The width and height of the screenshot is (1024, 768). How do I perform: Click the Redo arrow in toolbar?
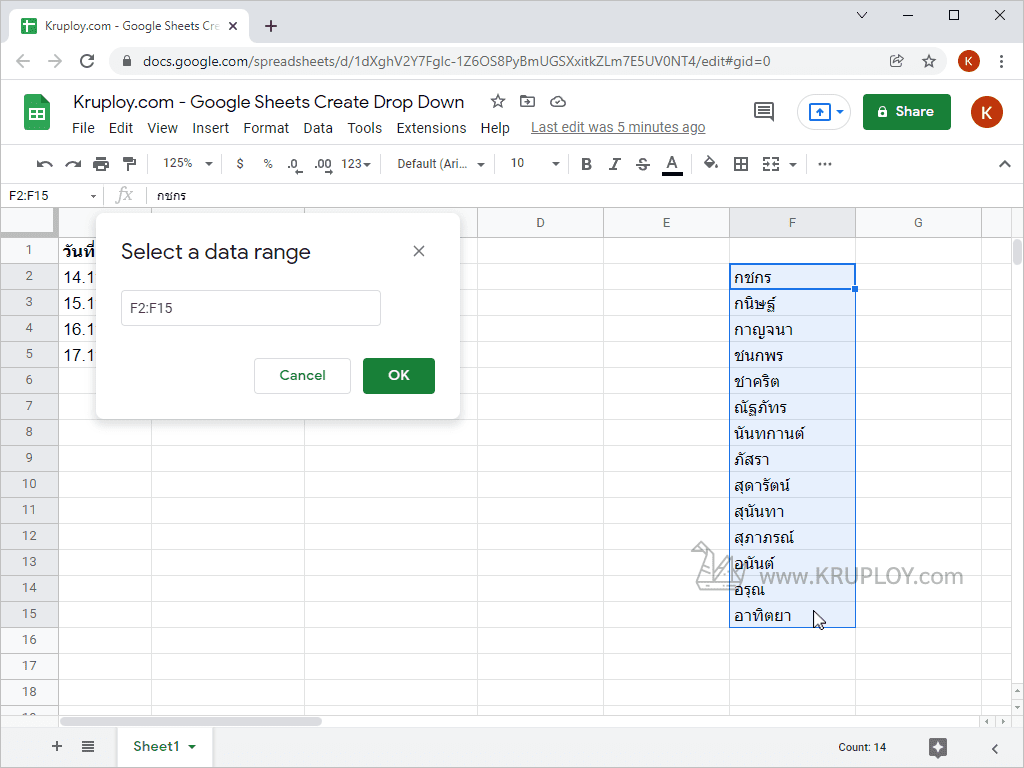(72, 164)
